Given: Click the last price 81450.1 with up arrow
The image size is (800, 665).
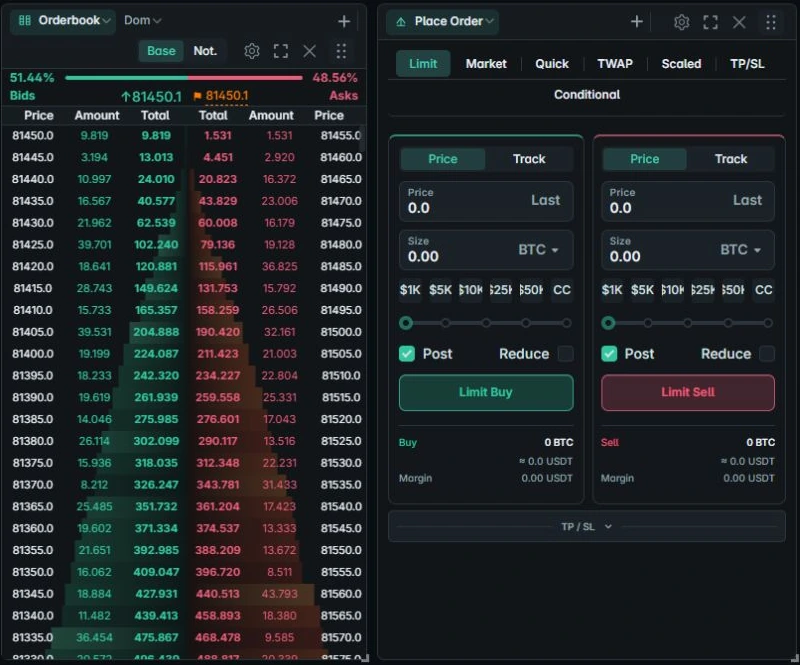Looking at the screenshot, I should [152, 96].
